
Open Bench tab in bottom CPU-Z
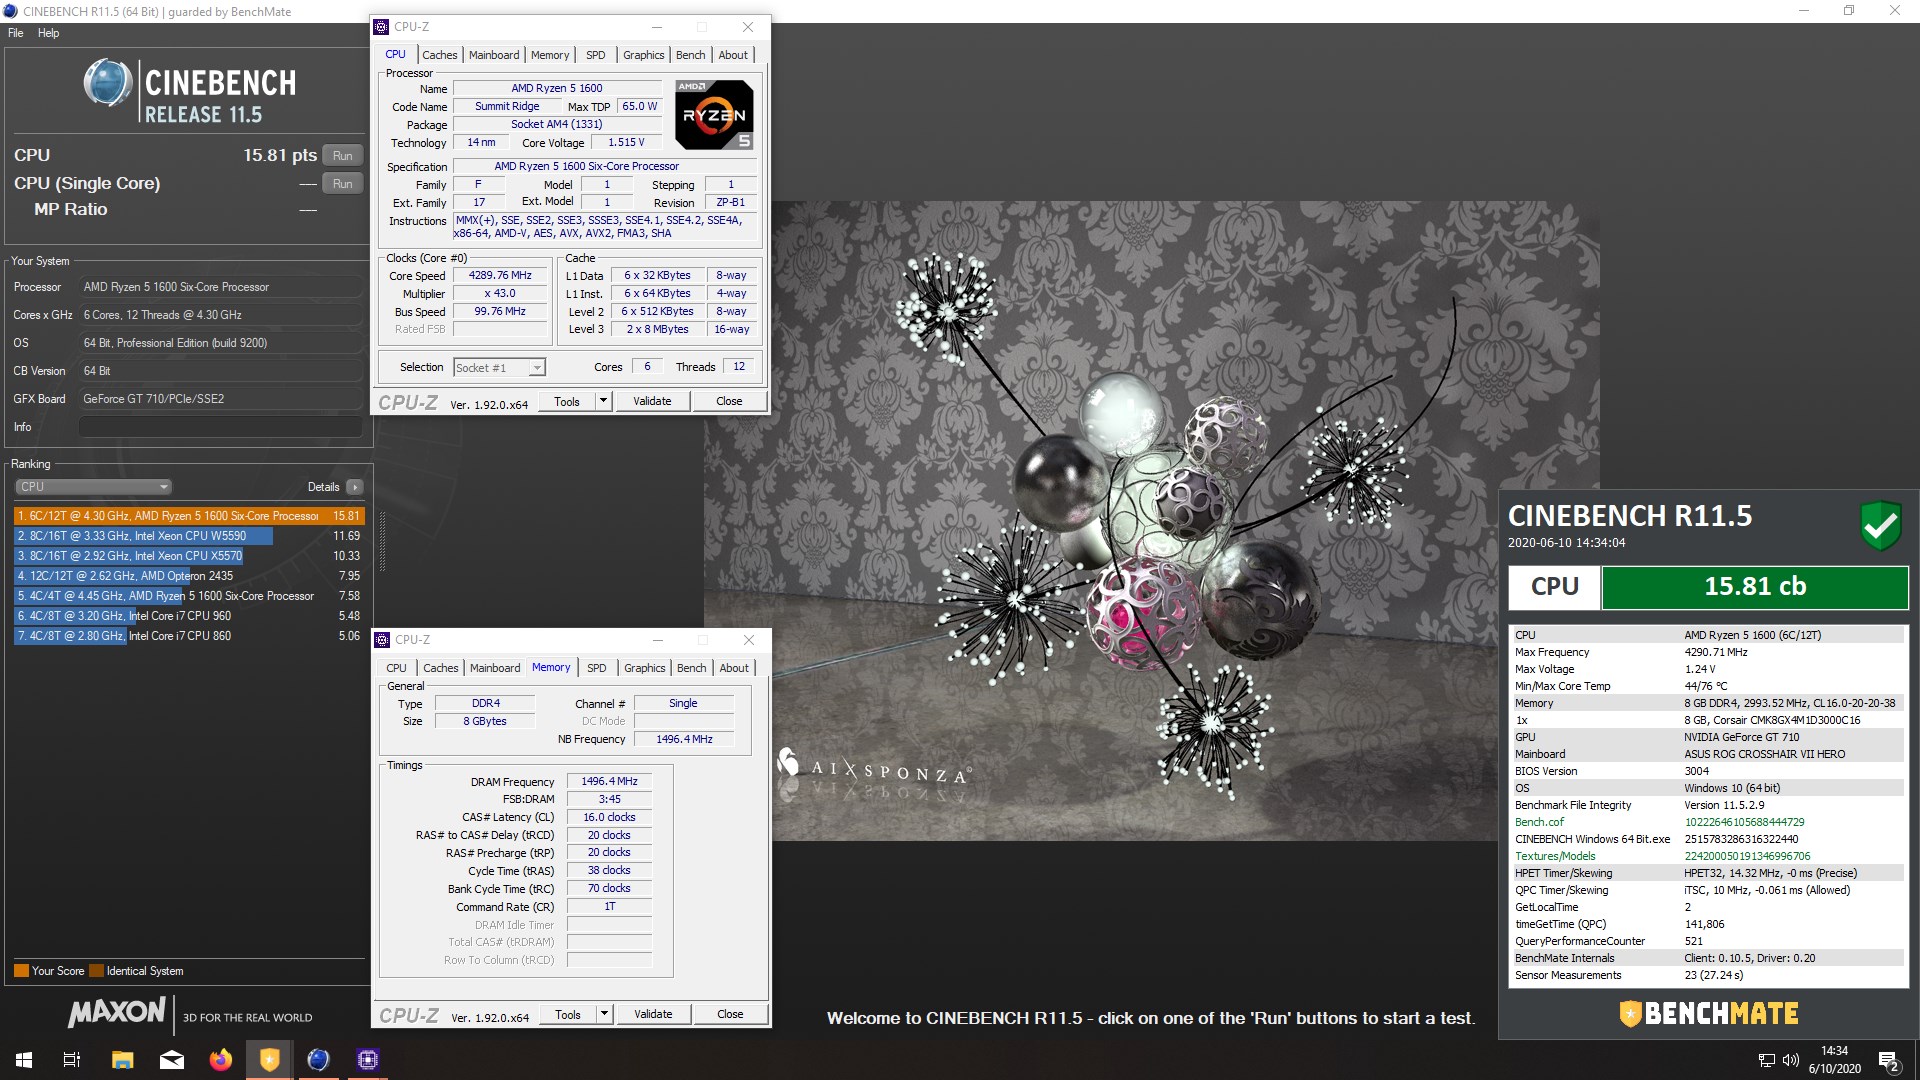tap(691, 668)
